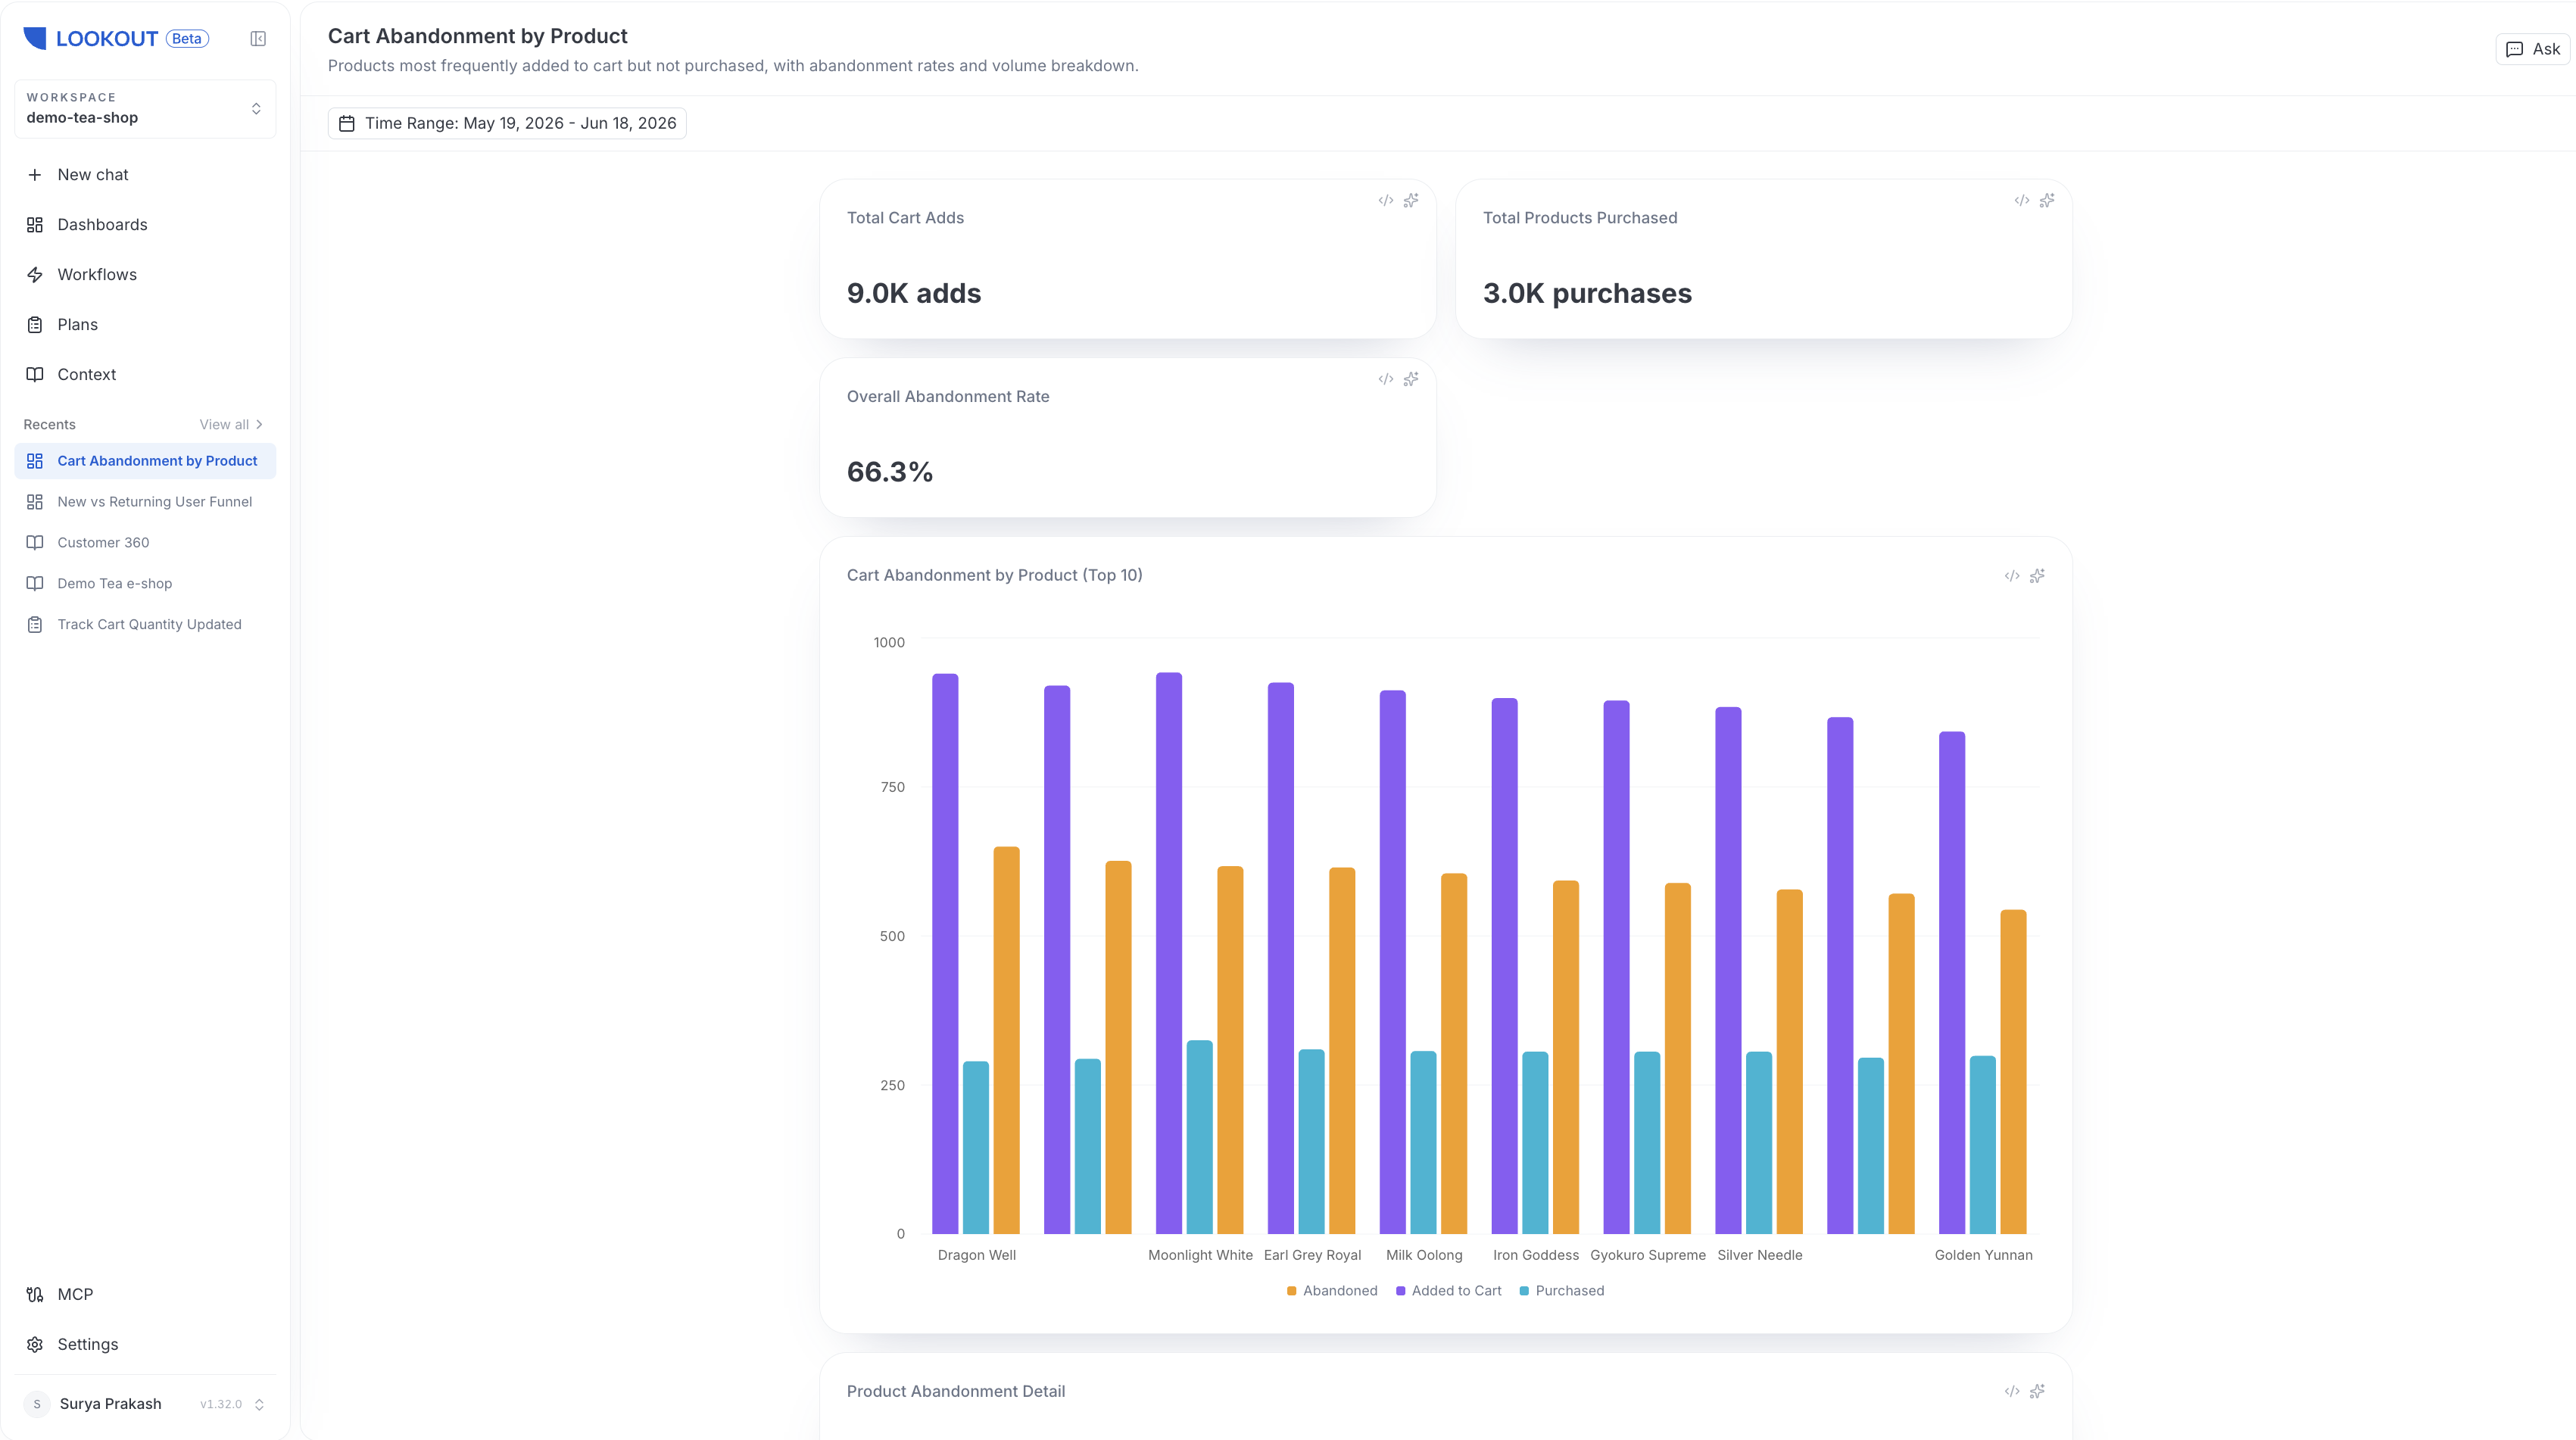The width and height of the screenshot is (2576, 1440).
Task: Click the Workflows lightning icon
Action: (x=35, y=275)
